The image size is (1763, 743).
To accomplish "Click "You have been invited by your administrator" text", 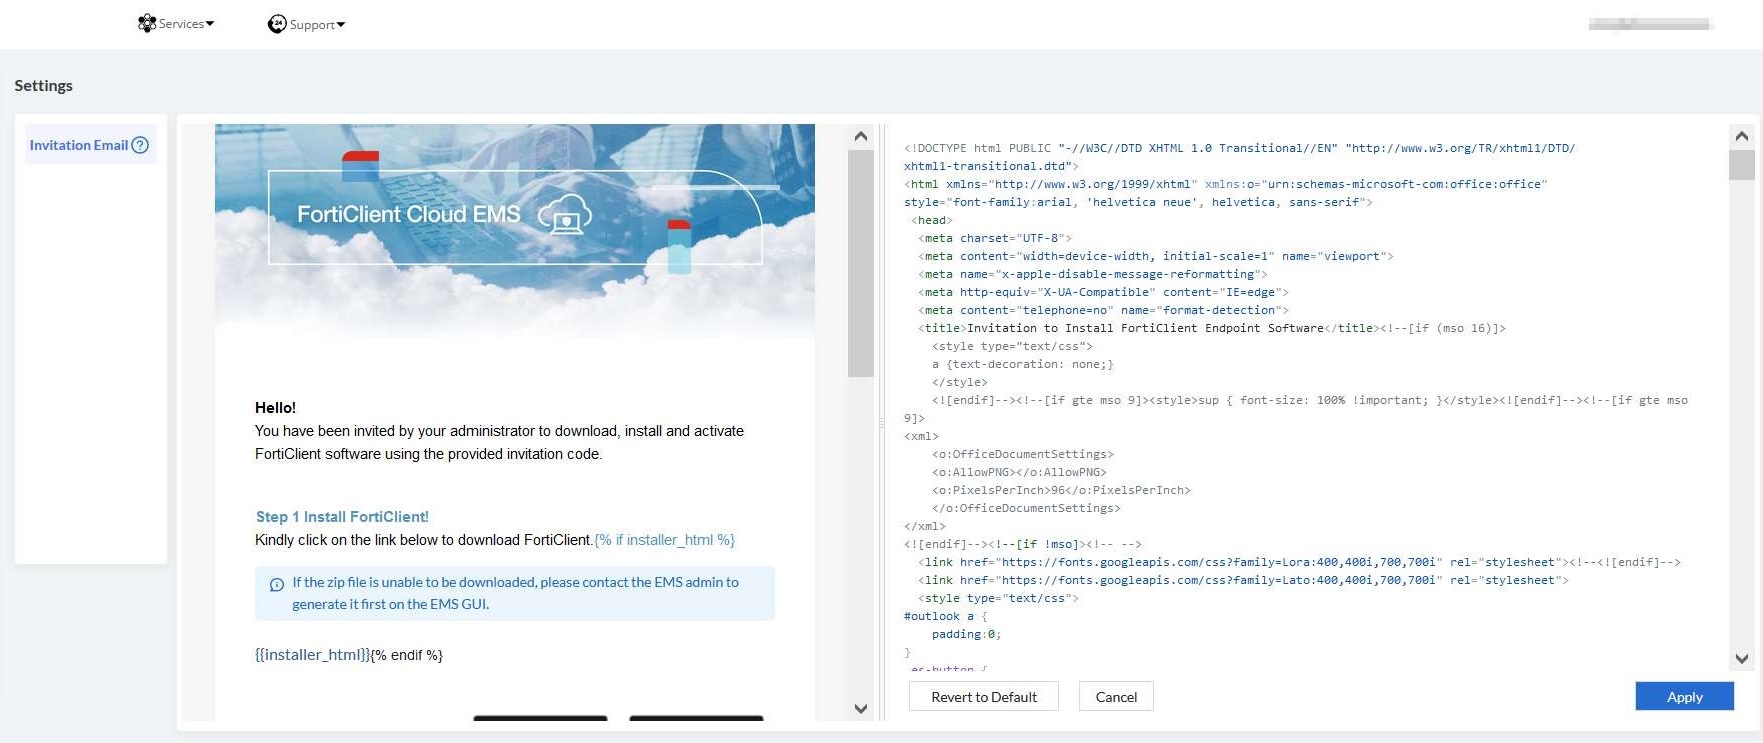I will pos(499,442).
